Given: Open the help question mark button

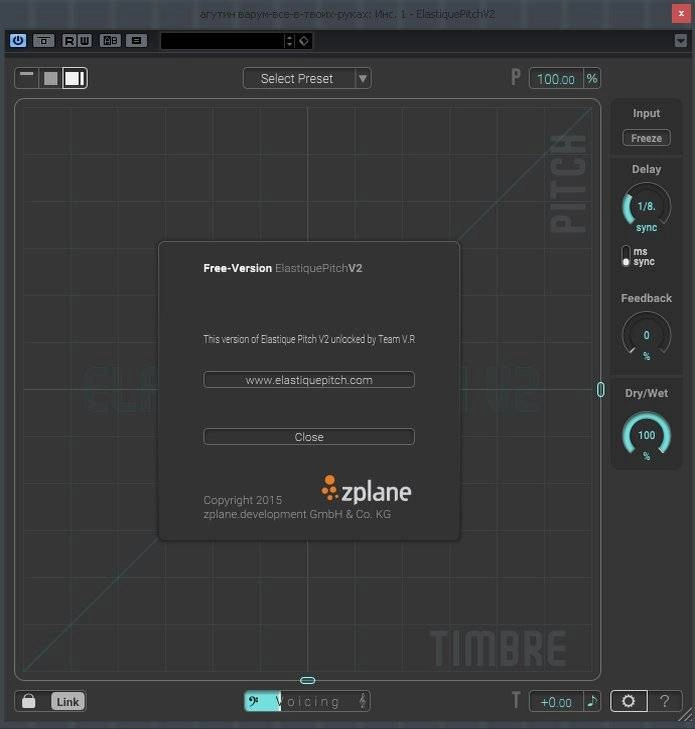Looking at the screenshot, I should (x=665, y=701).
